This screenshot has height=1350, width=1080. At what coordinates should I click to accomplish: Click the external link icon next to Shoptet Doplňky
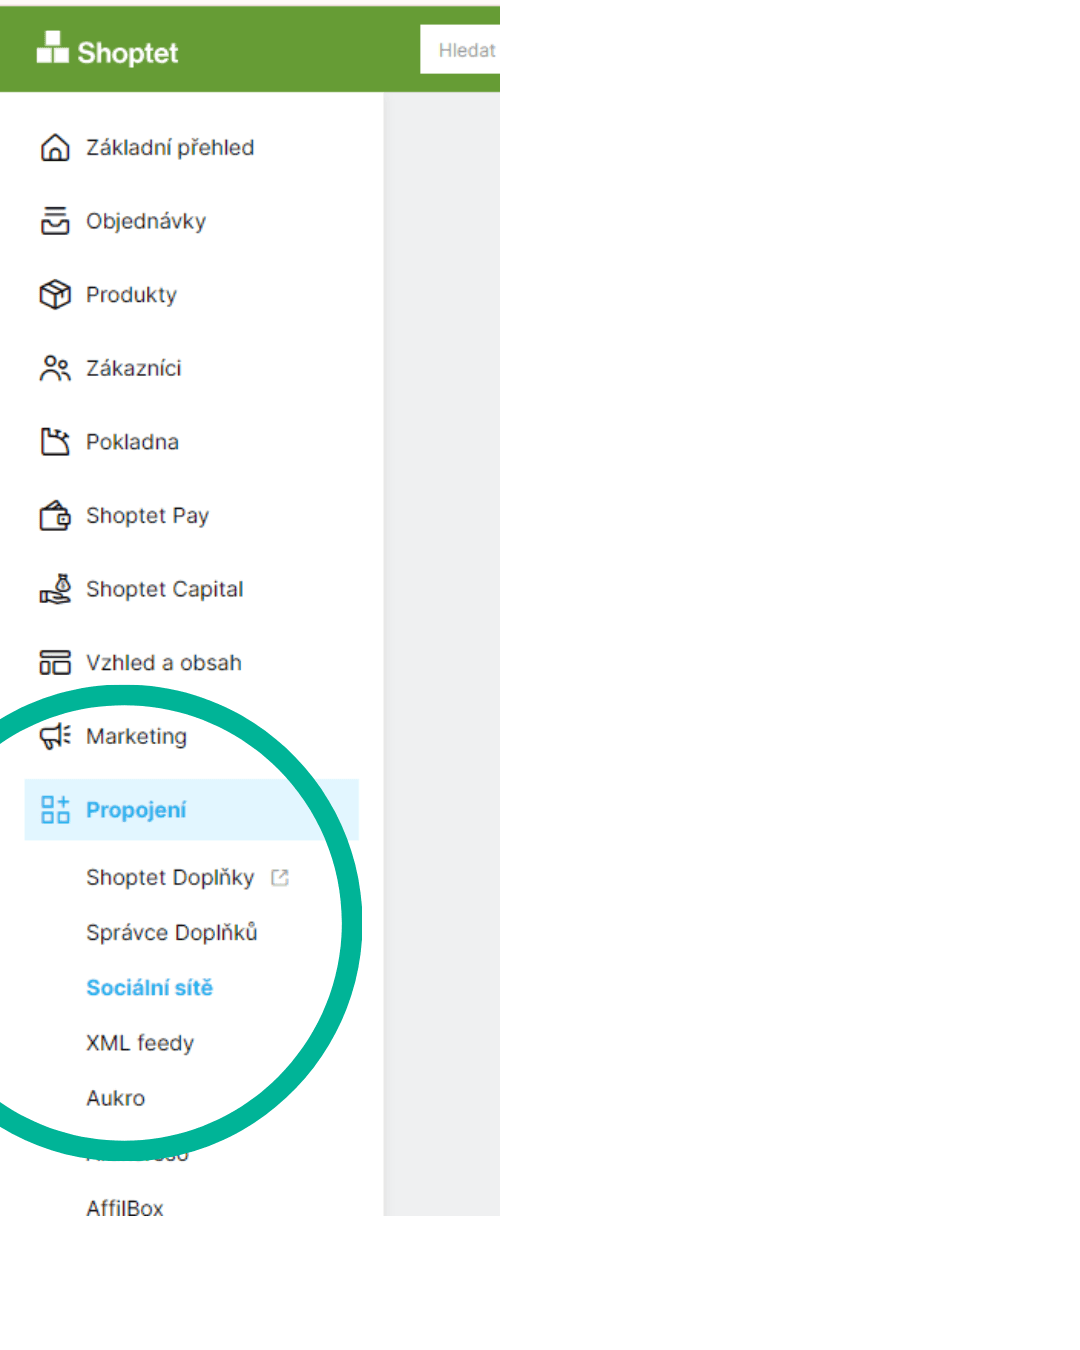pyautogui.click(x=280, y=877)
